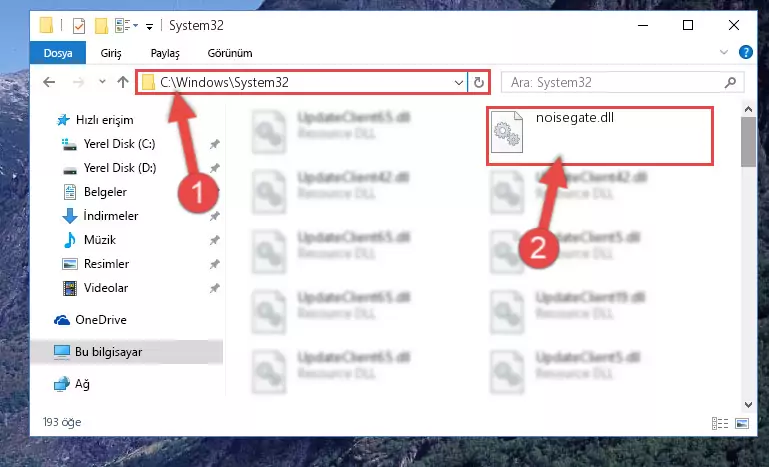Click the Properties checkmark icon in title bar
Image resolution: width=769 pixels, height=467 pixels.
click(x=79, y=26)
